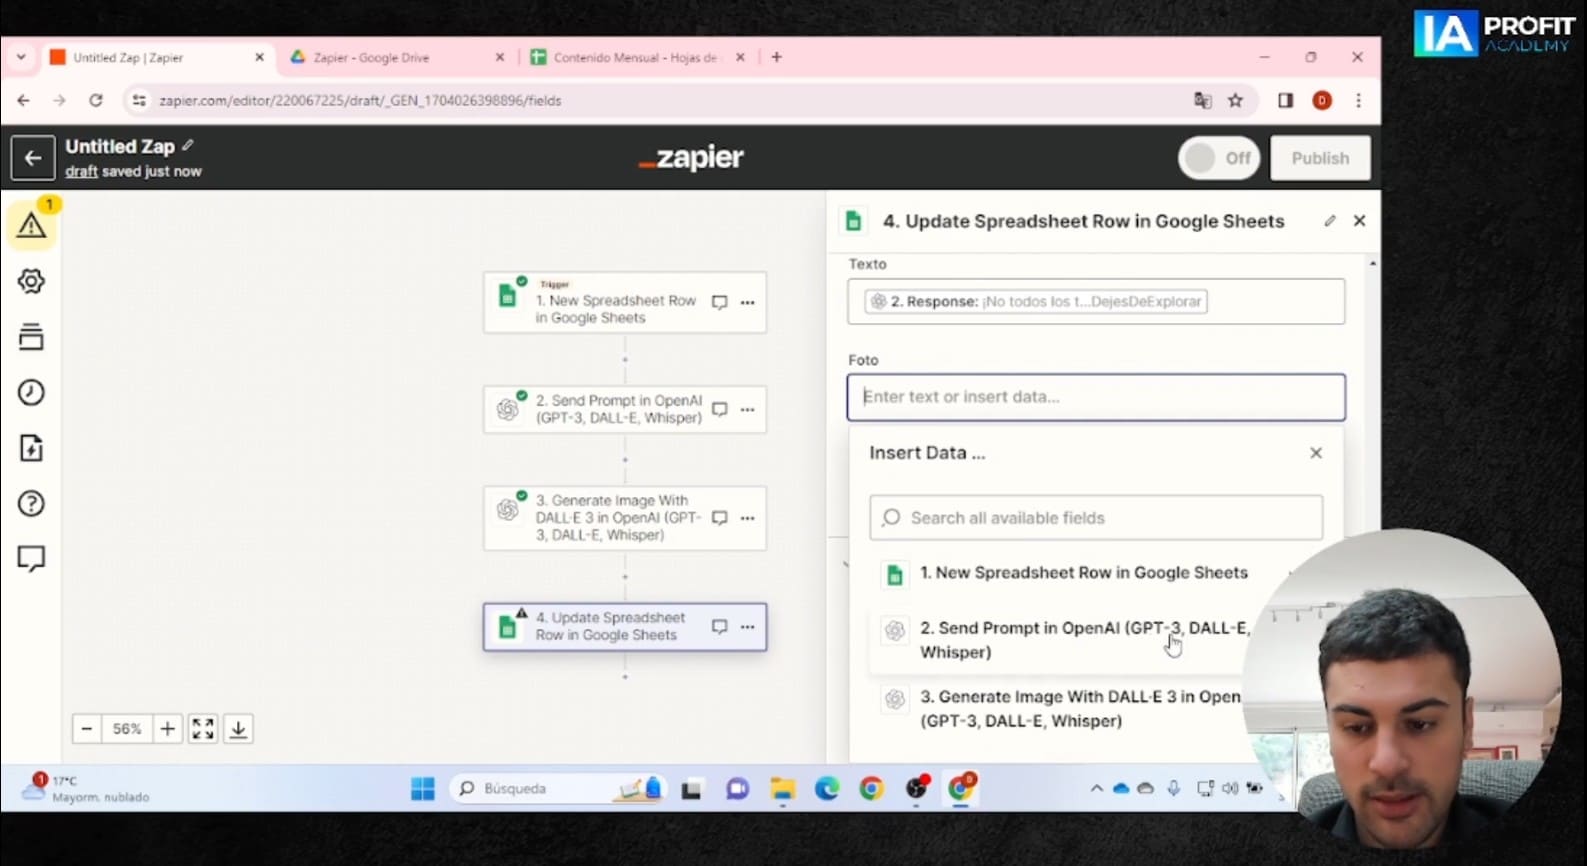The height and width of the screenshot is (866, 1587).
Task: Open Microsoft Edge from the taskbar
Action: (827, 789)
